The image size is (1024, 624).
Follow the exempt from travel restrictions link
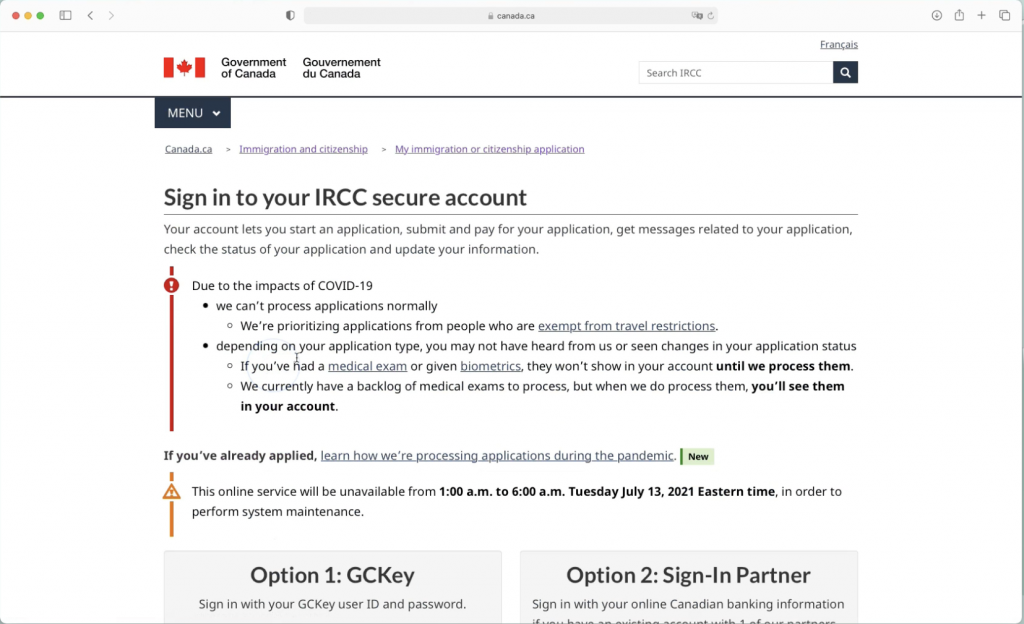point(626,326)
